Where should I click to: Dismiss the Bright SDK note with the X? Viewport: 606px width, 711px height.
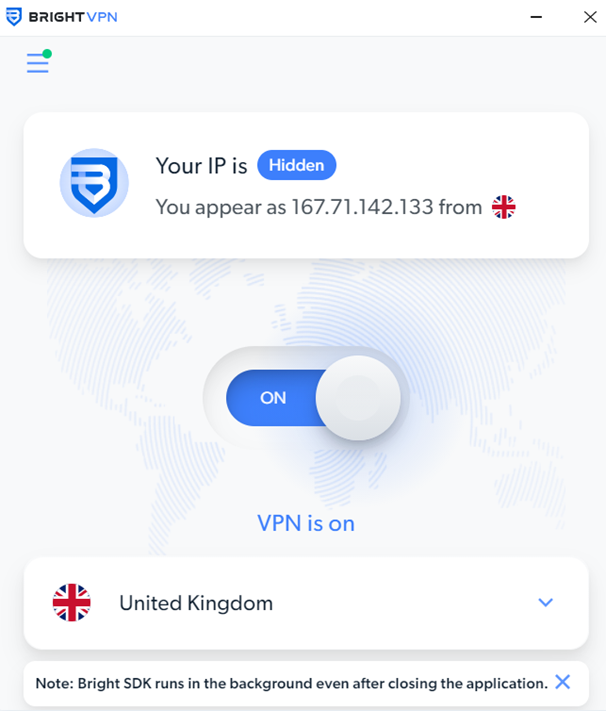pyautogui.click(x=562, y=682)
